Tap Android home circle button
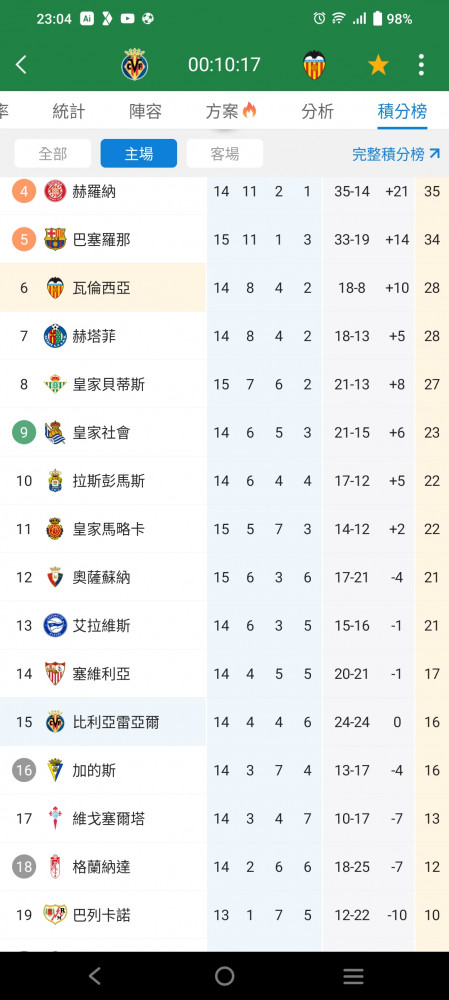 [224, 976]
